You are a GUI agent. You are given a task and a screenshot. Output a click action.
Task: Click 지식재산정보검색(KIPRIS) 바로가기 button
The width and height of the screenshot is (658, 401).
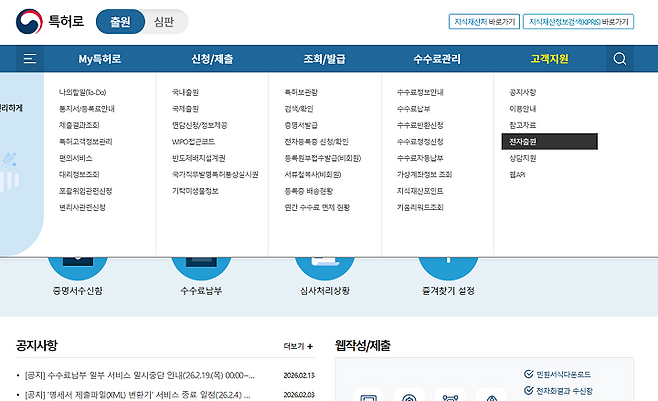[x=578, y=22]
